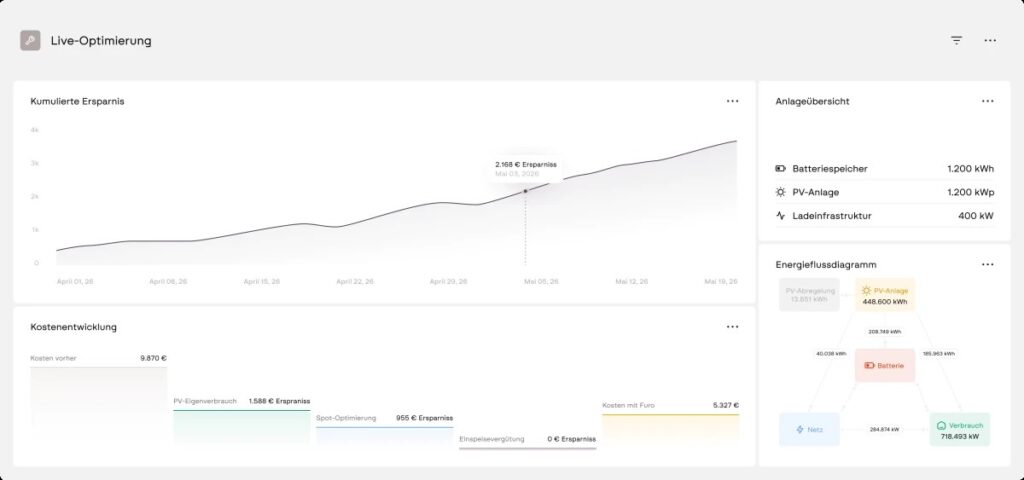The height and width of the screenshot is (480, 1024).
Task: Click the house icon in Verbrauch node
Action: (x=941, y=425)
